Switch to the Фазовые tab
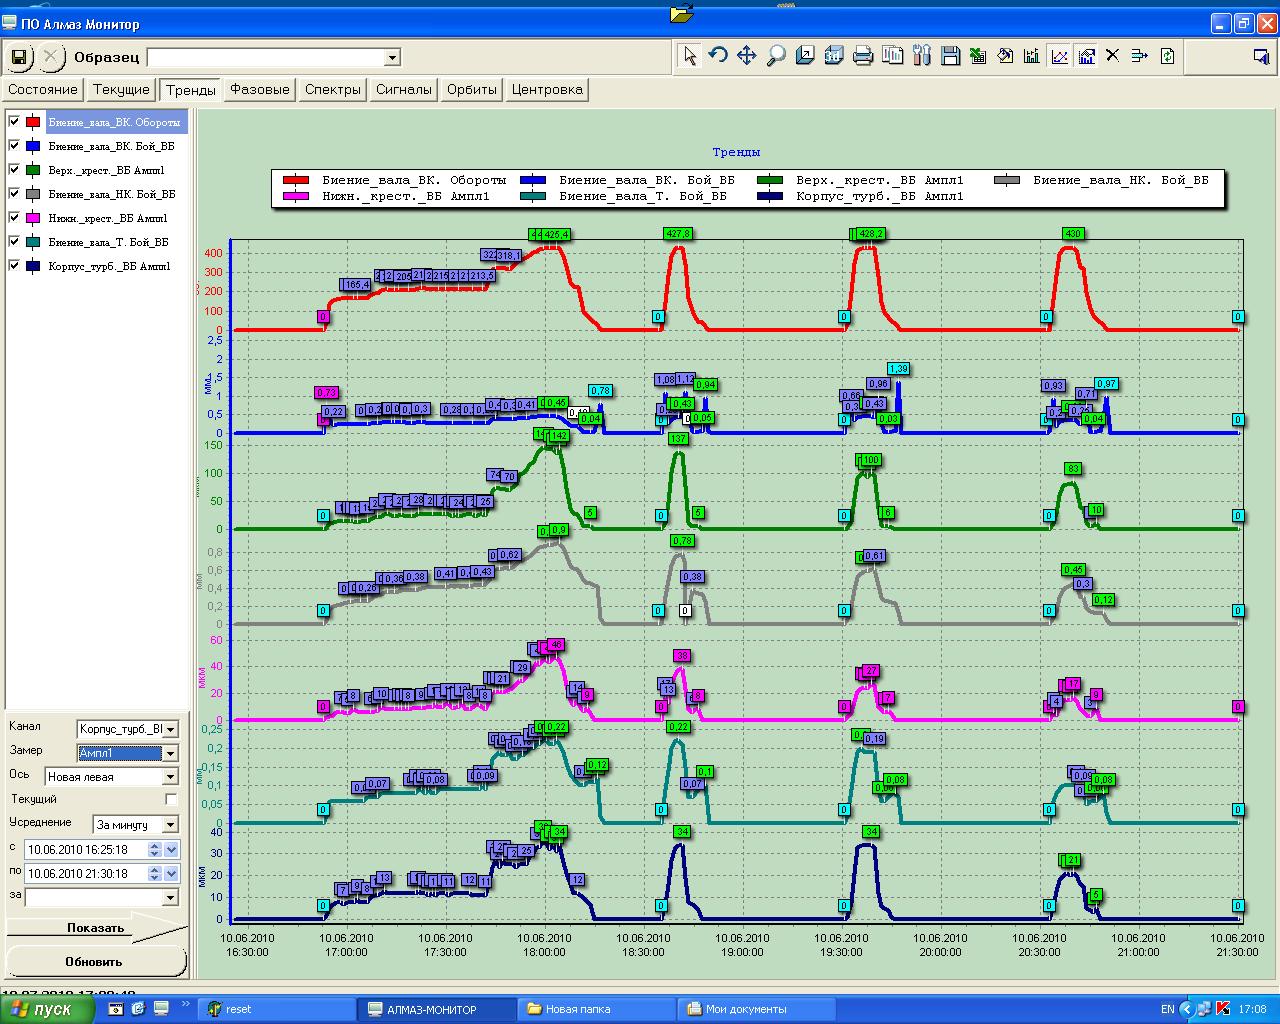Image resolution: width=1280 pixels, height=1024 pixels. point(260,89)
